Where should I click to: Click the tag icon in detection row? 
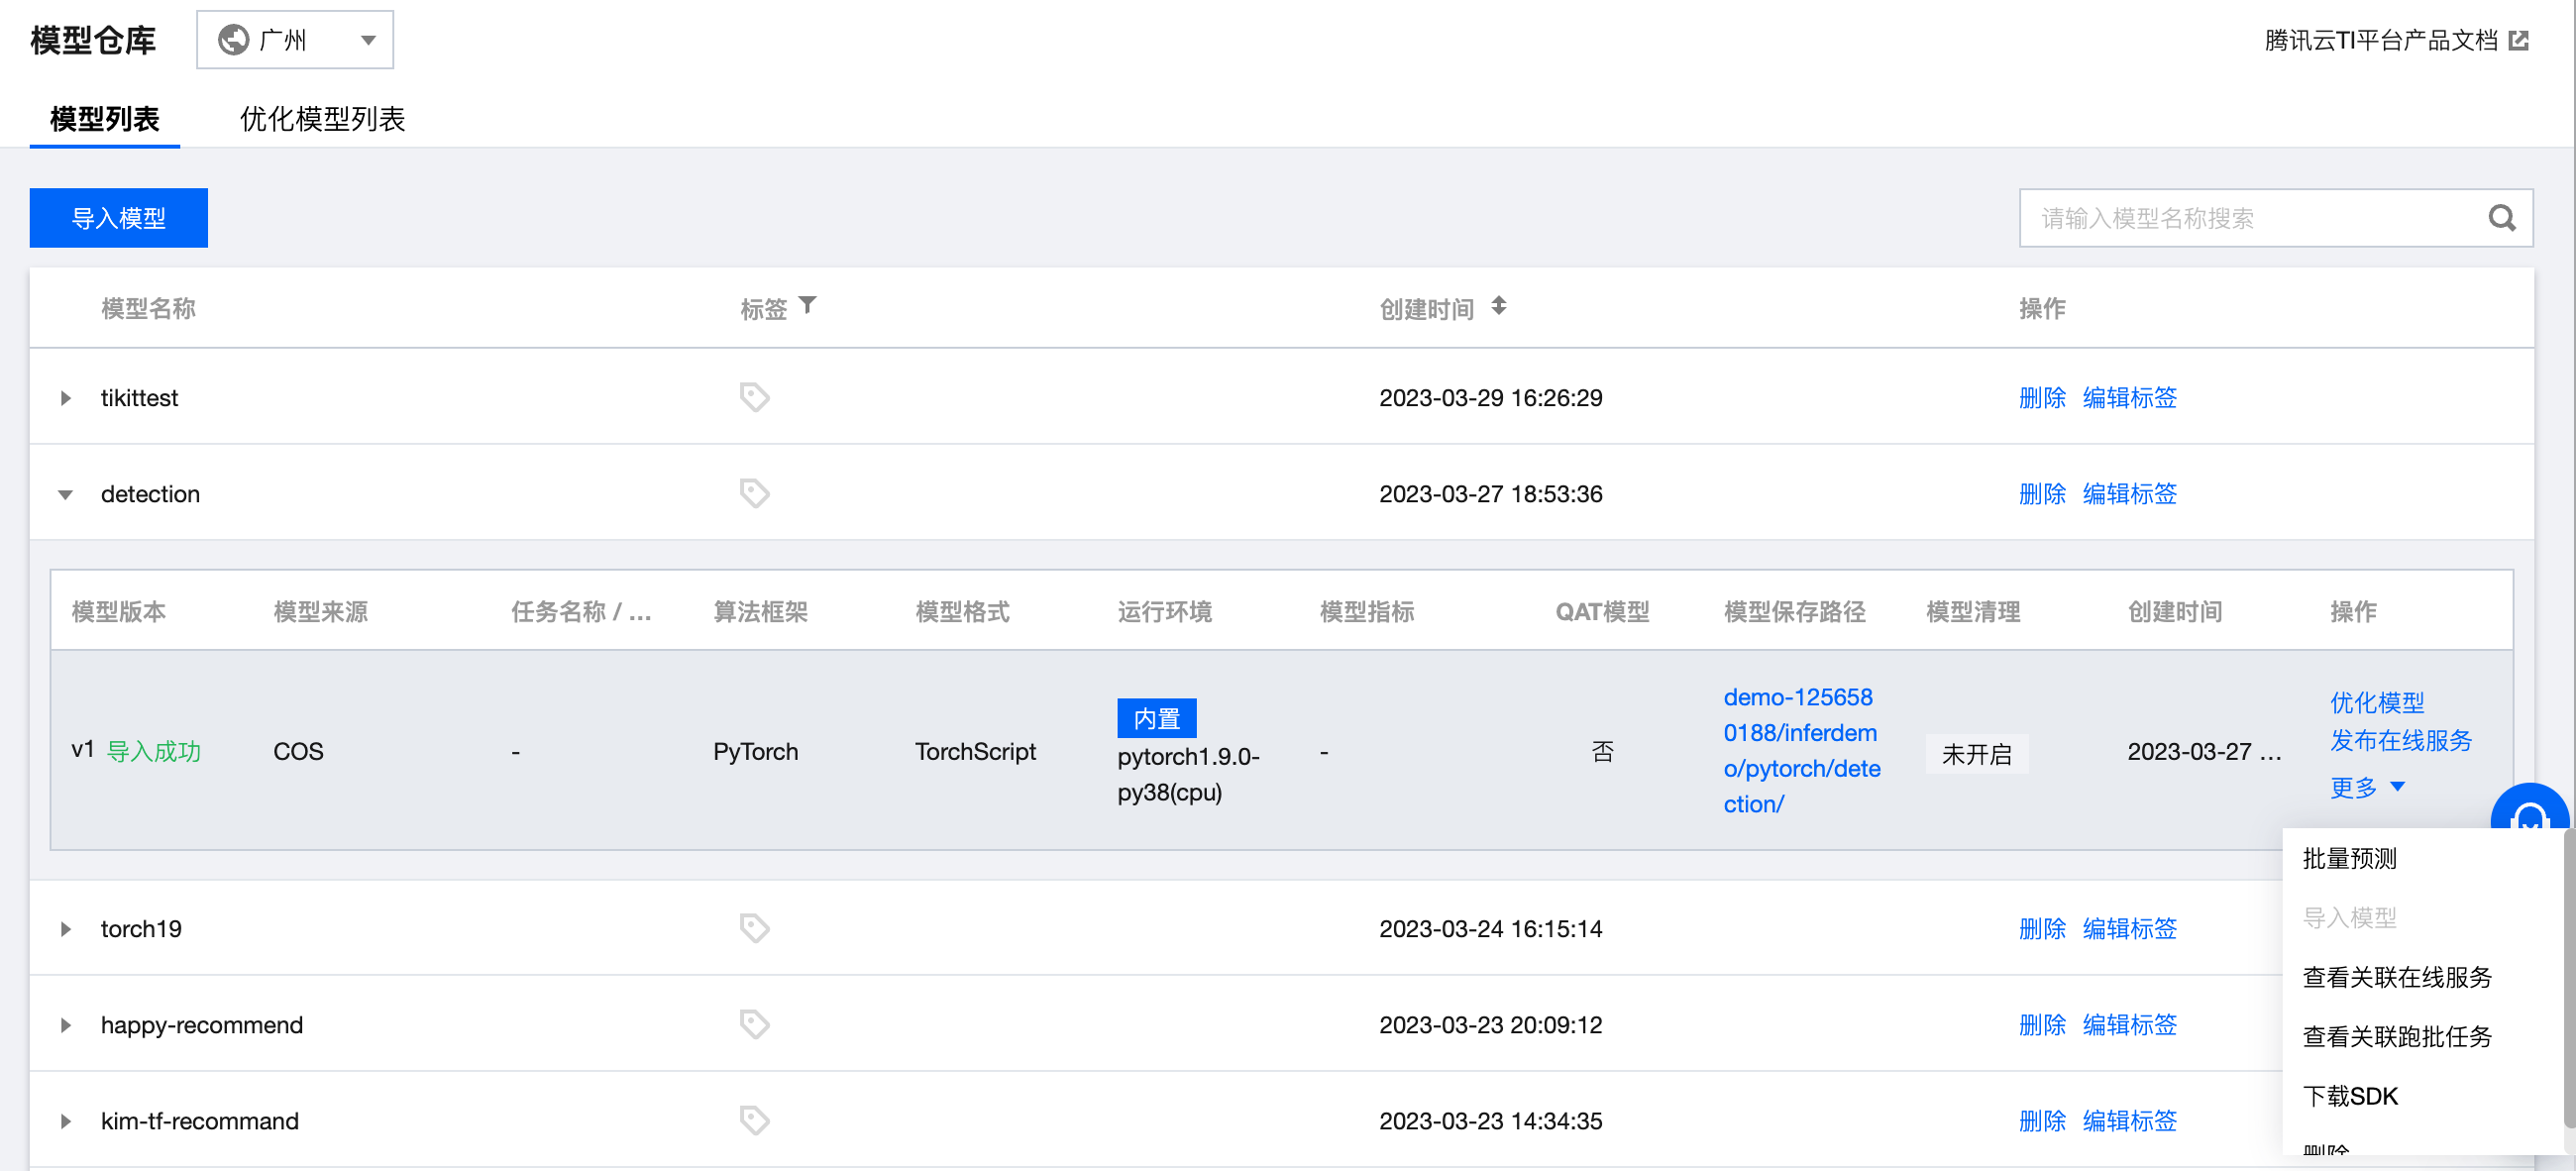tap(754, 493)
